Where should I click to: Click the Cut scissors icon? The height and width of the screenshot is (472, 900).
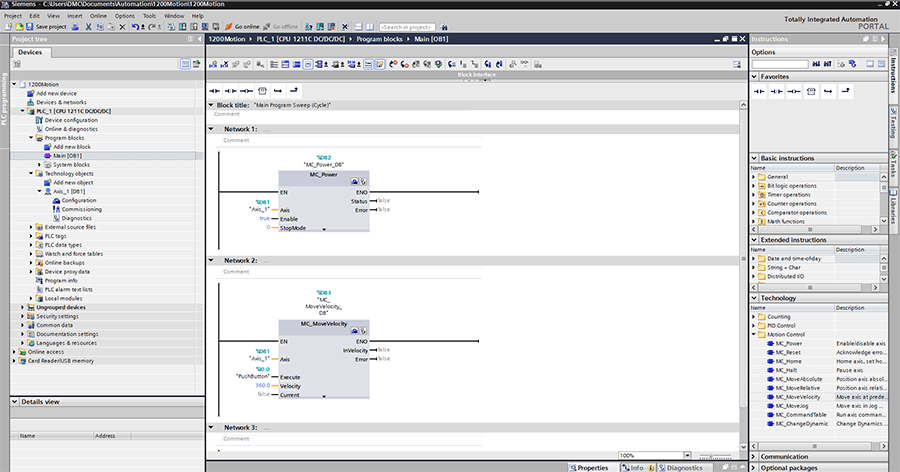point(88,26)
